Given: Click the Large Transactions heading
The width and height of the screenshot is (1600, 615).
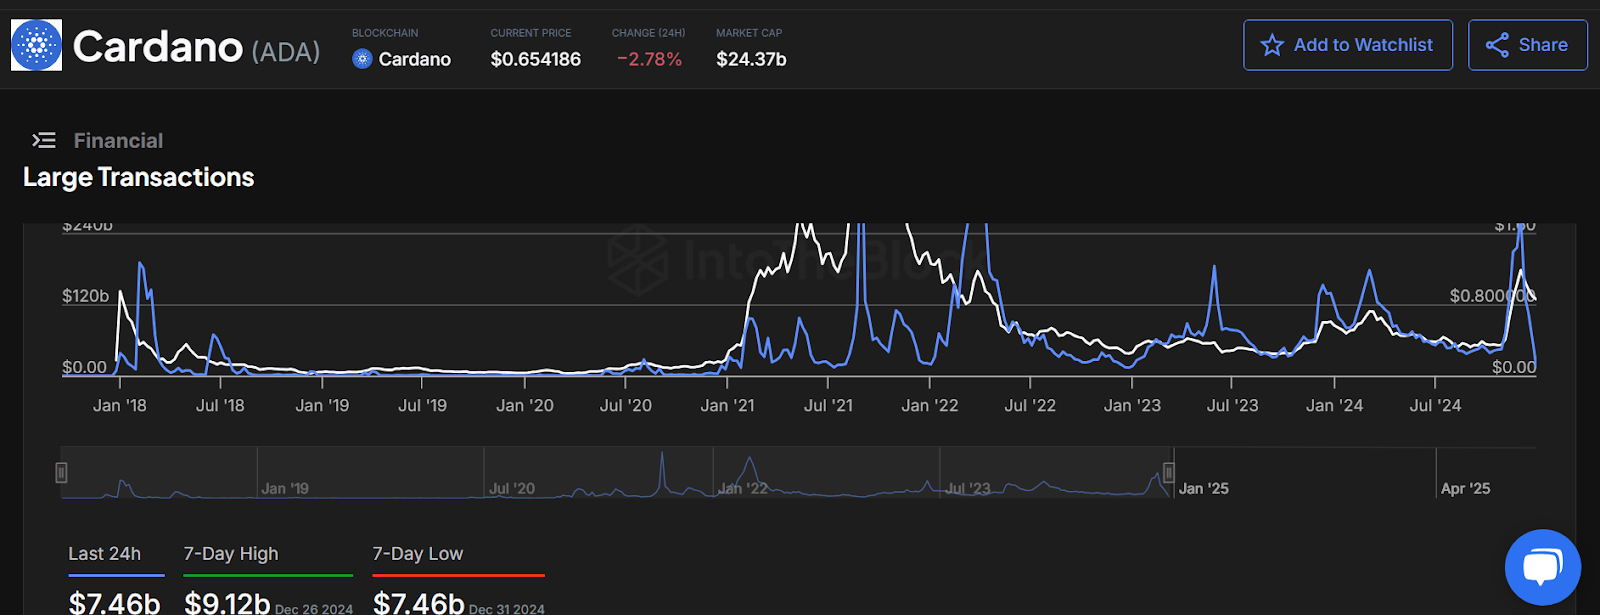Looking at the screenshot, I should pyautogui.click(x=139, y=177).
